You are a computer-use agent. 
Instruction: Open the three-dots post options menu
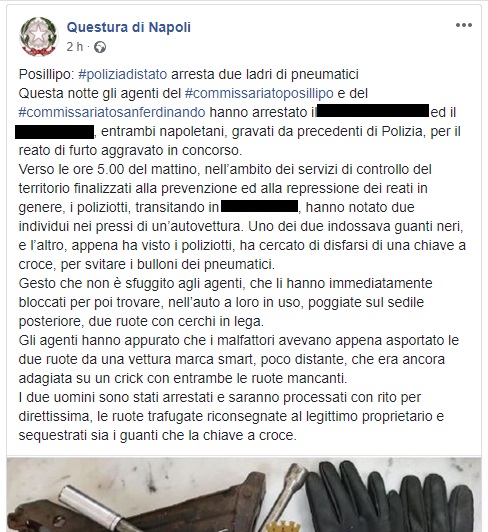pyautogui.click(x=464, y=25)
